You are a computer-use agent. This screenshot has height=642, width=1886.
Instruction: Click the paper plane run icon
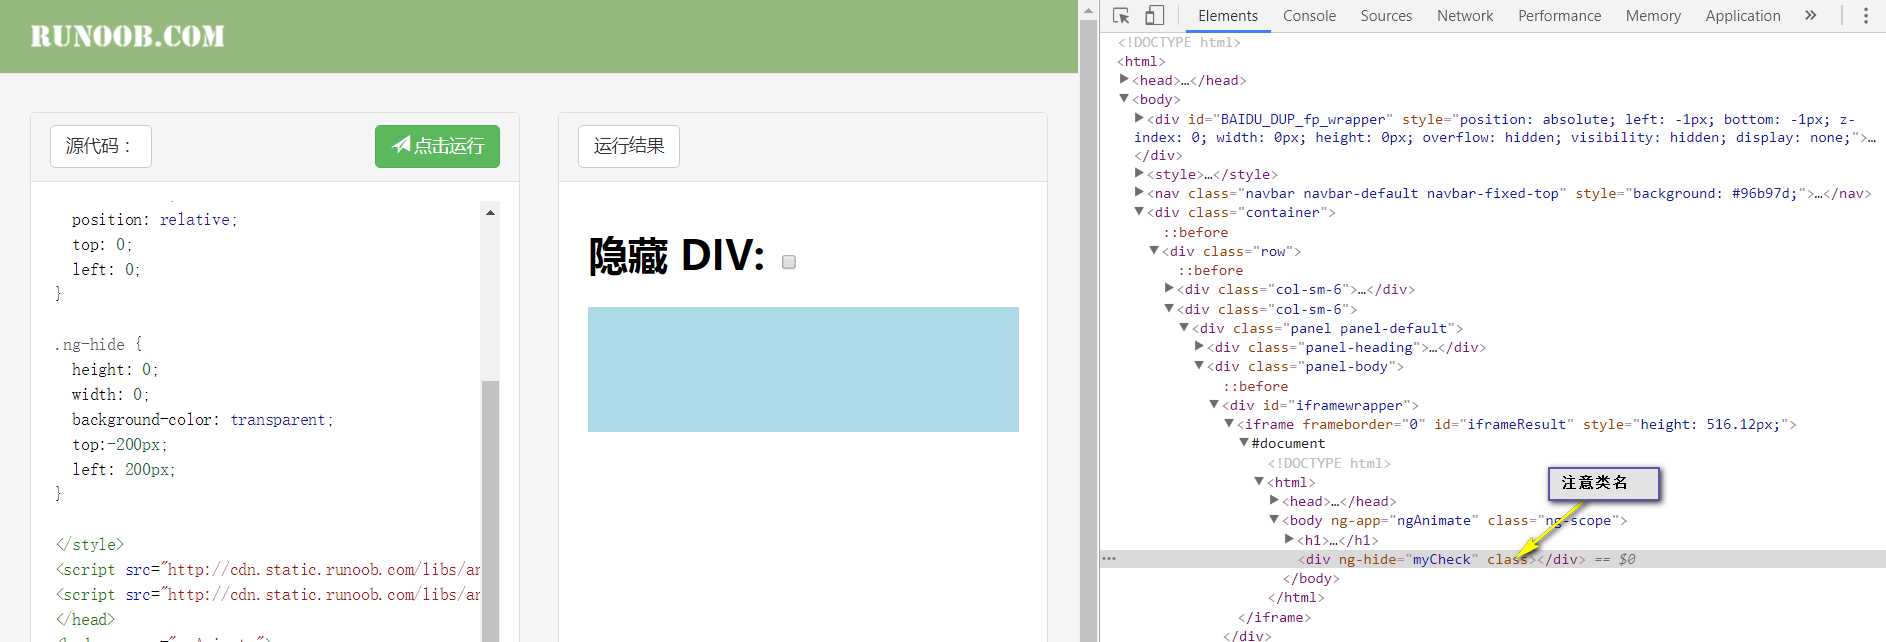401,145
